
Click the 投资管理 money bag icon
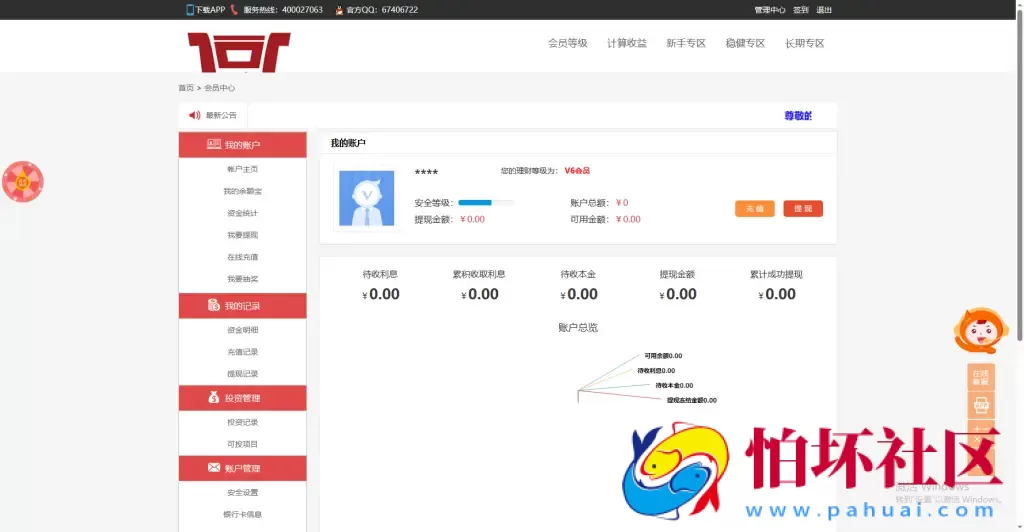coord(214,397)
